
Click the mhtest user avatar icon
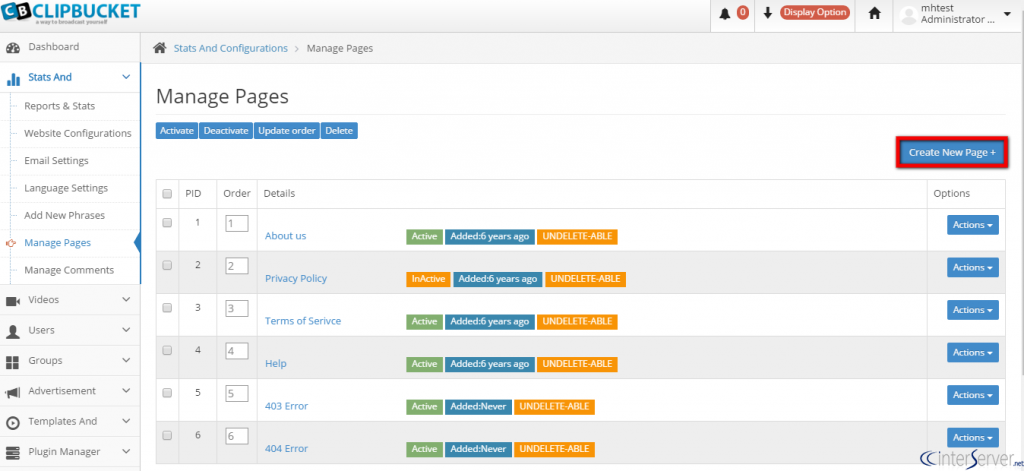point(908,15)
